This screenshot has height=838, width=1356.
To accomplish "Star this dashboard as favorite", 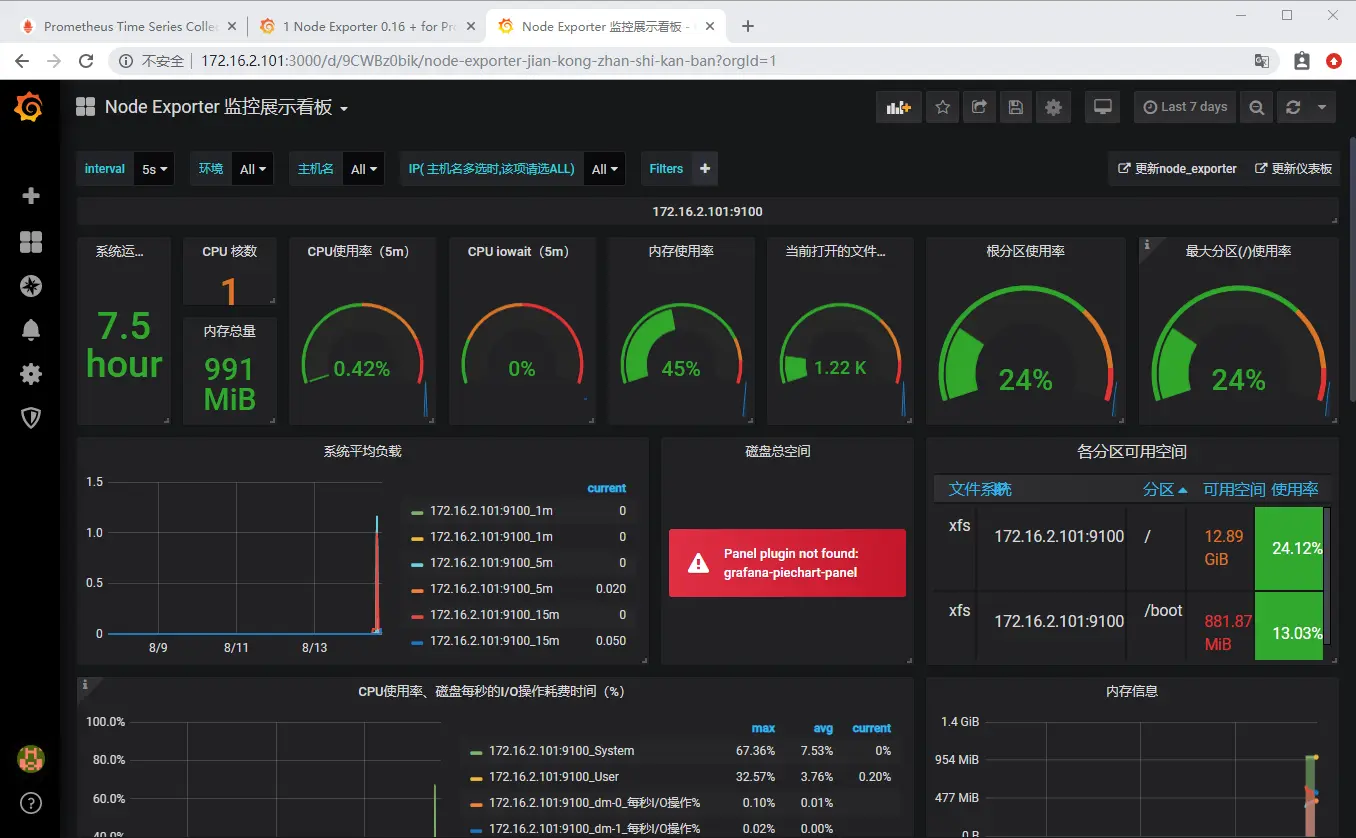I will click(x=942, y=107).
